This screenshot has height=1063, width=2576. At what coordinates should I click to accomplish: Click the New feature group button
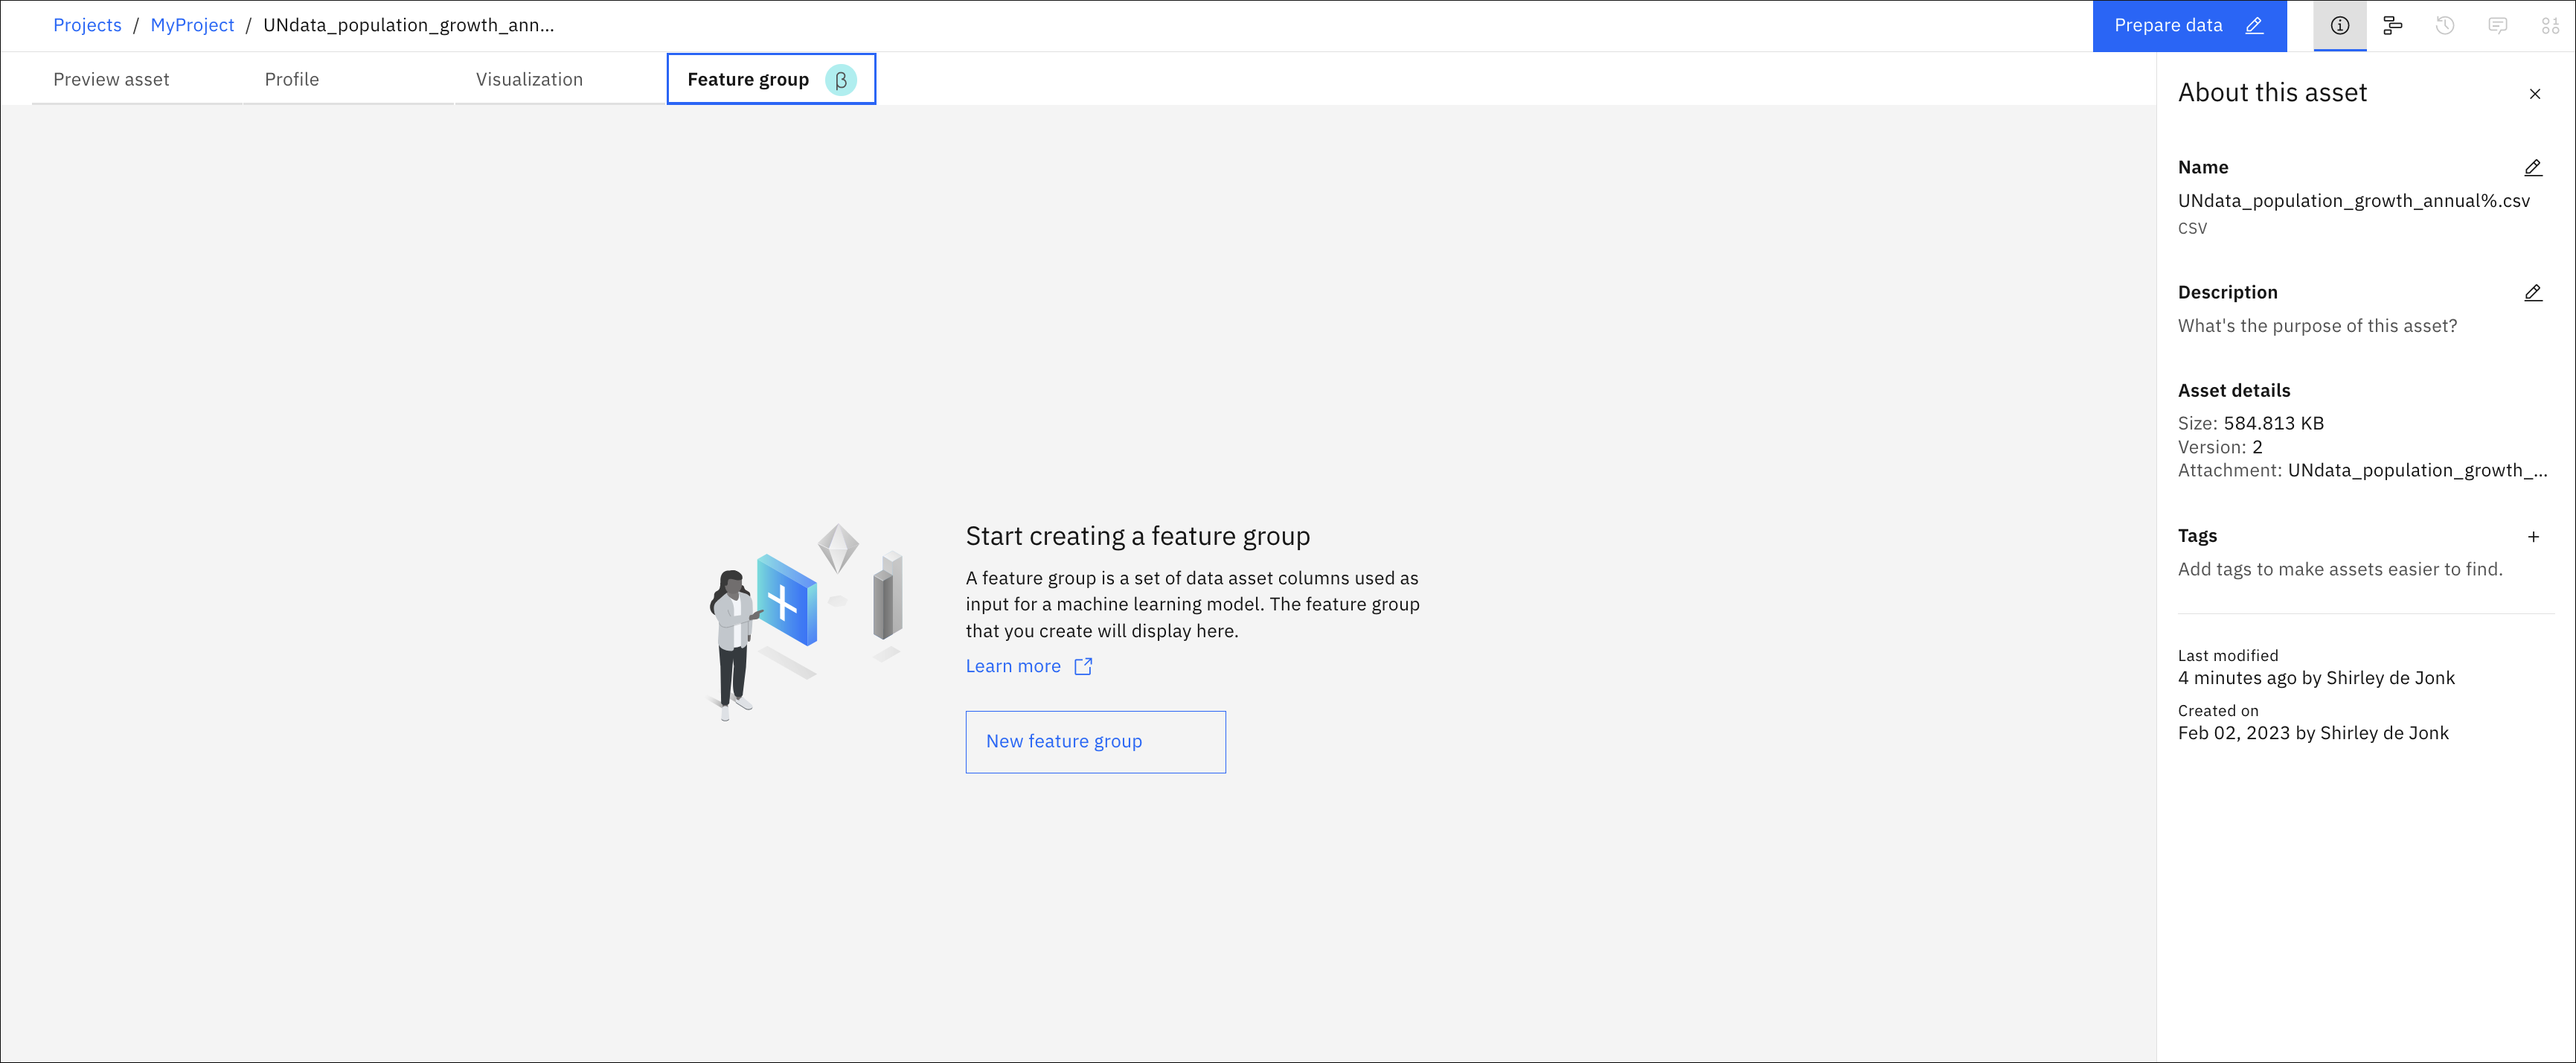pos(1095,742)
